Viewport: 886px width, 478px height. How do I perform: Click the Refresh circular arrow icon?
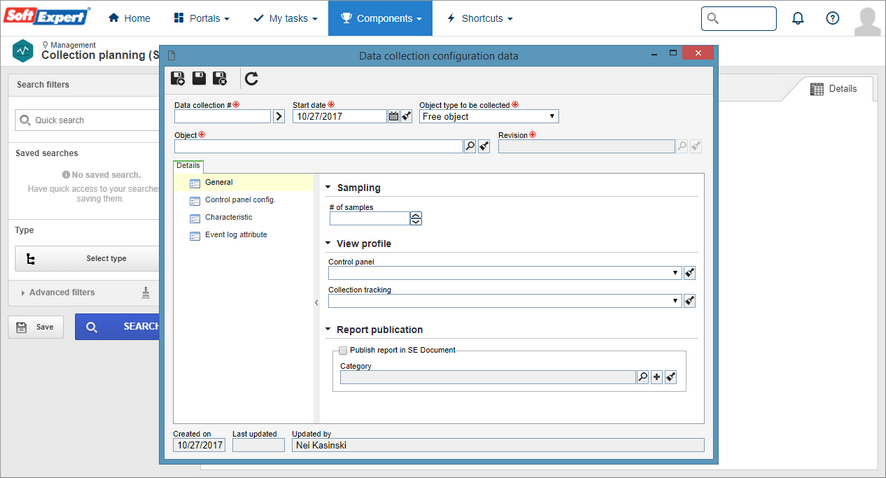click(251, 79)
